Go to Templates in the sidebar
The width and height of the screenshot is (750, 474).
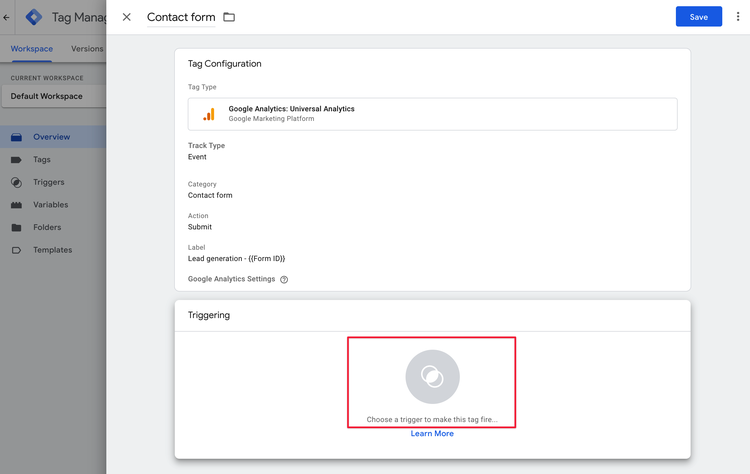[53, 250]
